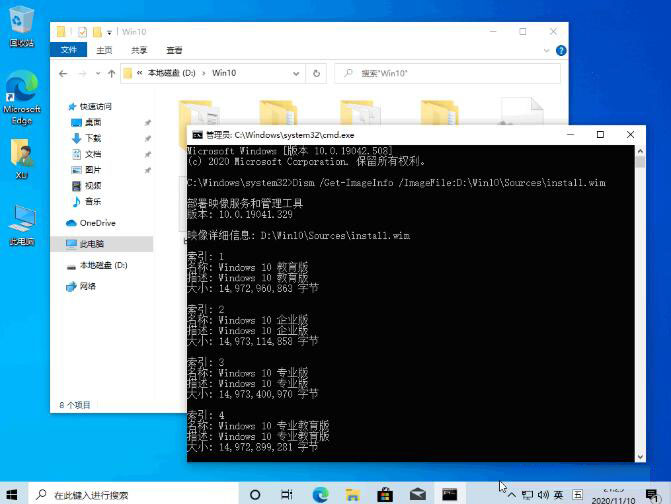Open the volume speaker tray icon
This screenshot has height=504, width=671.
pos(543,495)
